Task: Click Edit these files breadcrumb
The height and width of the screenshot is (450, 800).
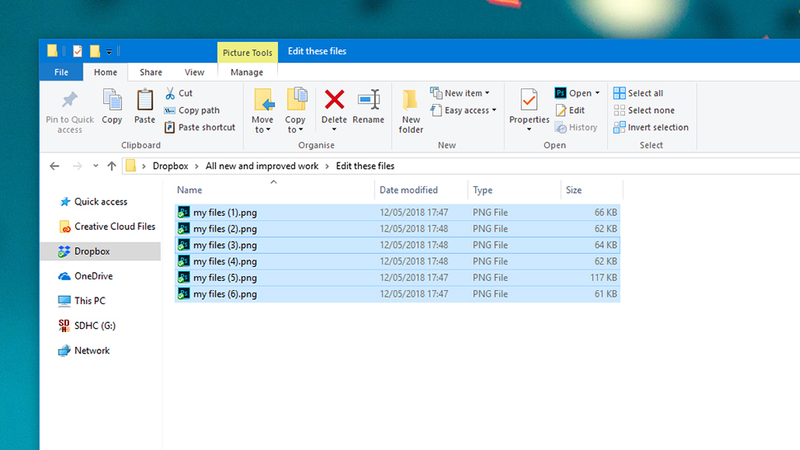Action: [365, 166]
